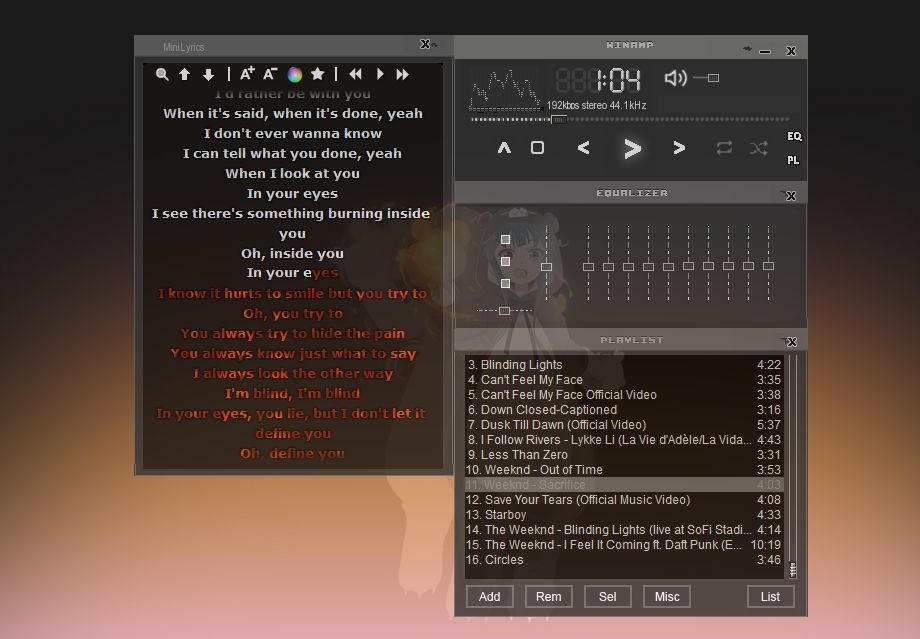
Task: Toggle the bottom equalizer square button
Action: [505, 283]
